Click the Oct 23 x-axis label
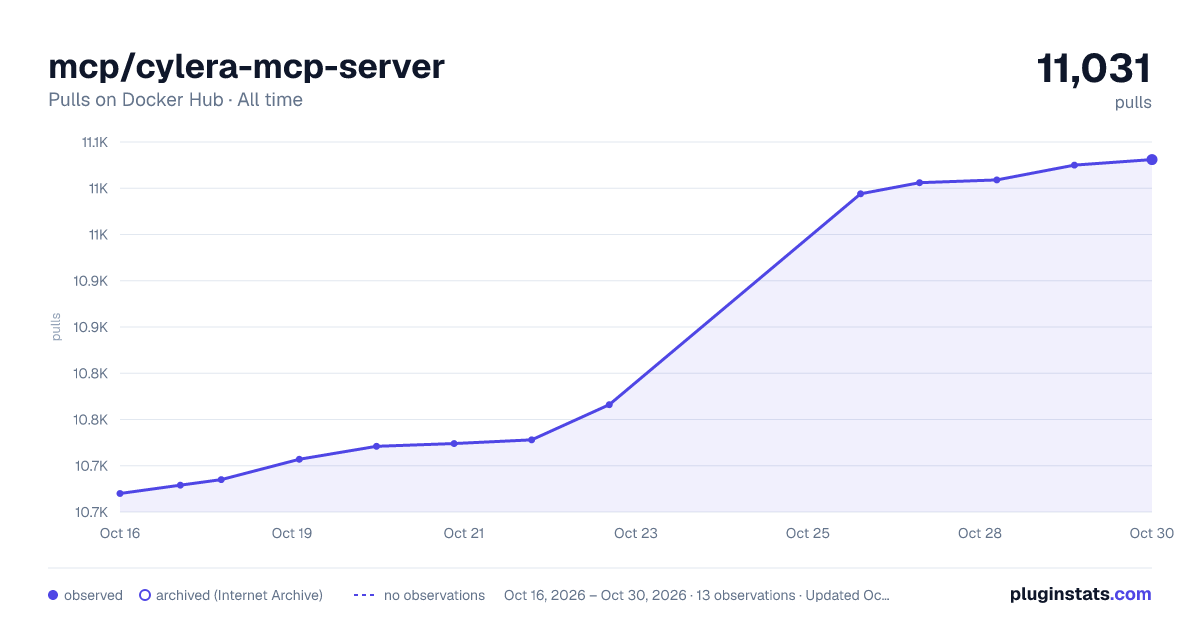The height and width of the screenshot is (630, 1200). pyautogui.click(x=636, y=533)
